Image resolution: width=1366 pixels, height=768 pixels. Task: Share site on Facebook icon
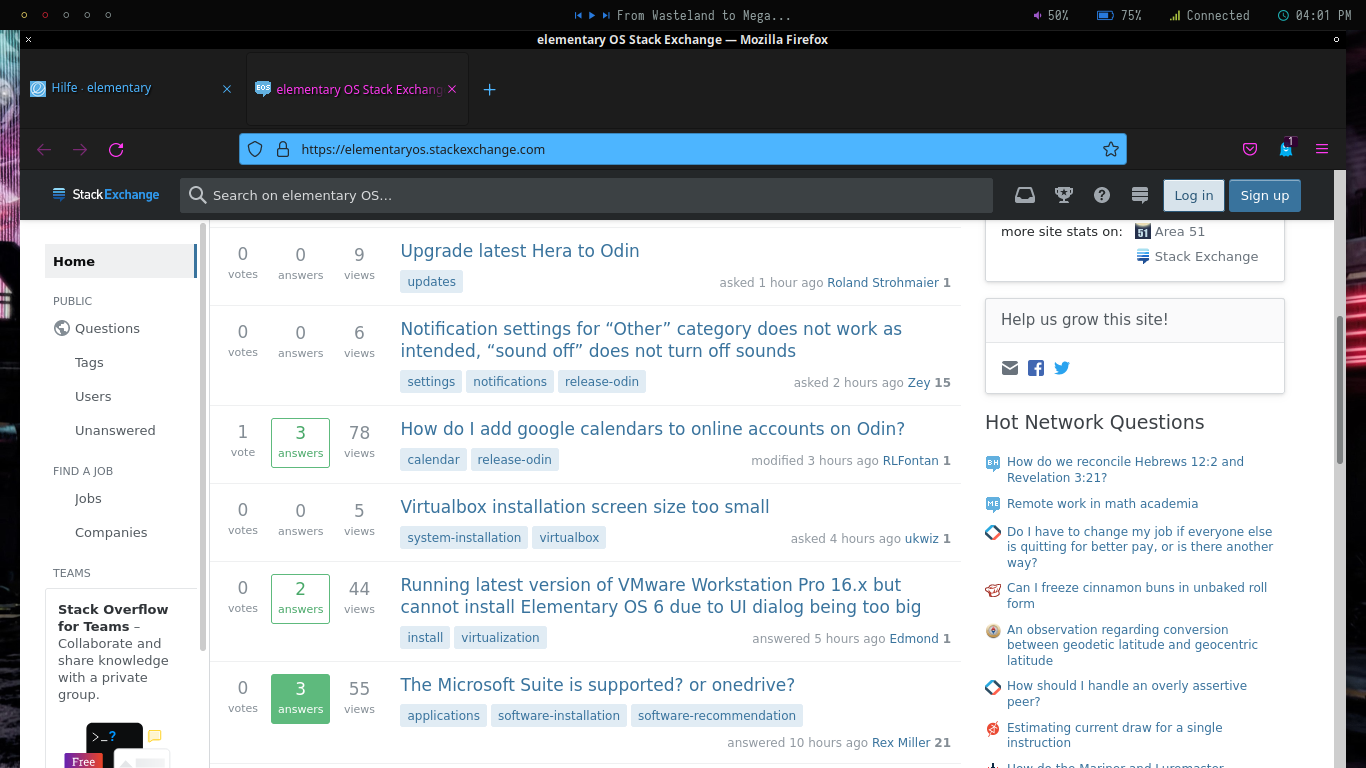1036,368
